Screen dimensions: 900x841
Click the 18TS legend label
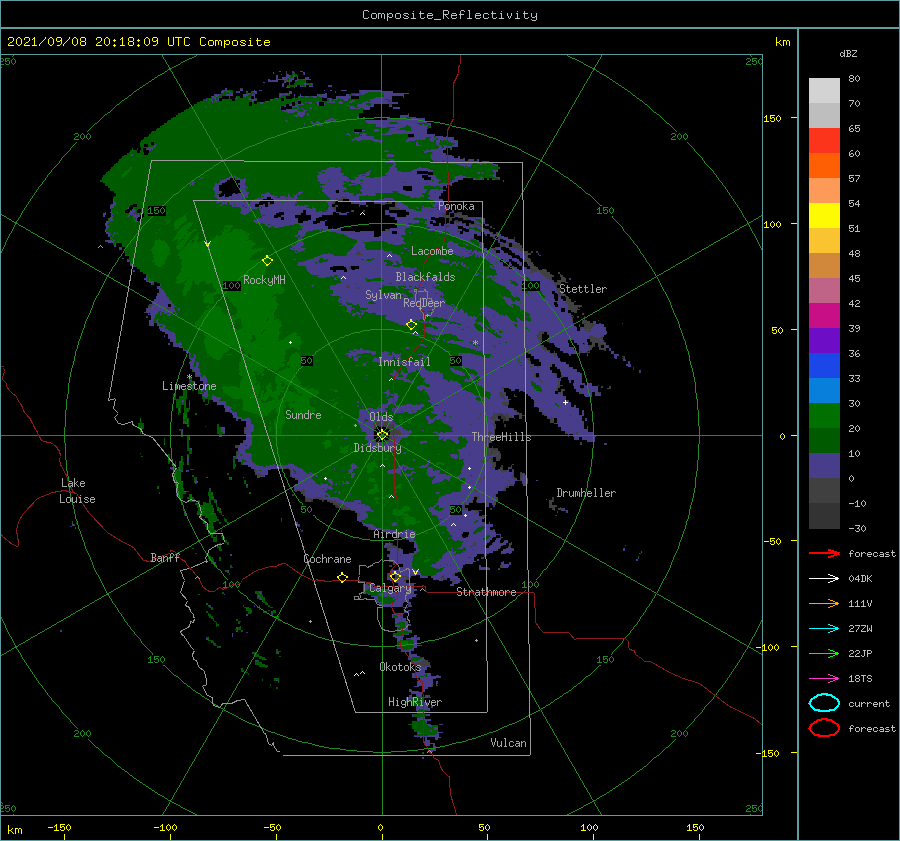860,679
